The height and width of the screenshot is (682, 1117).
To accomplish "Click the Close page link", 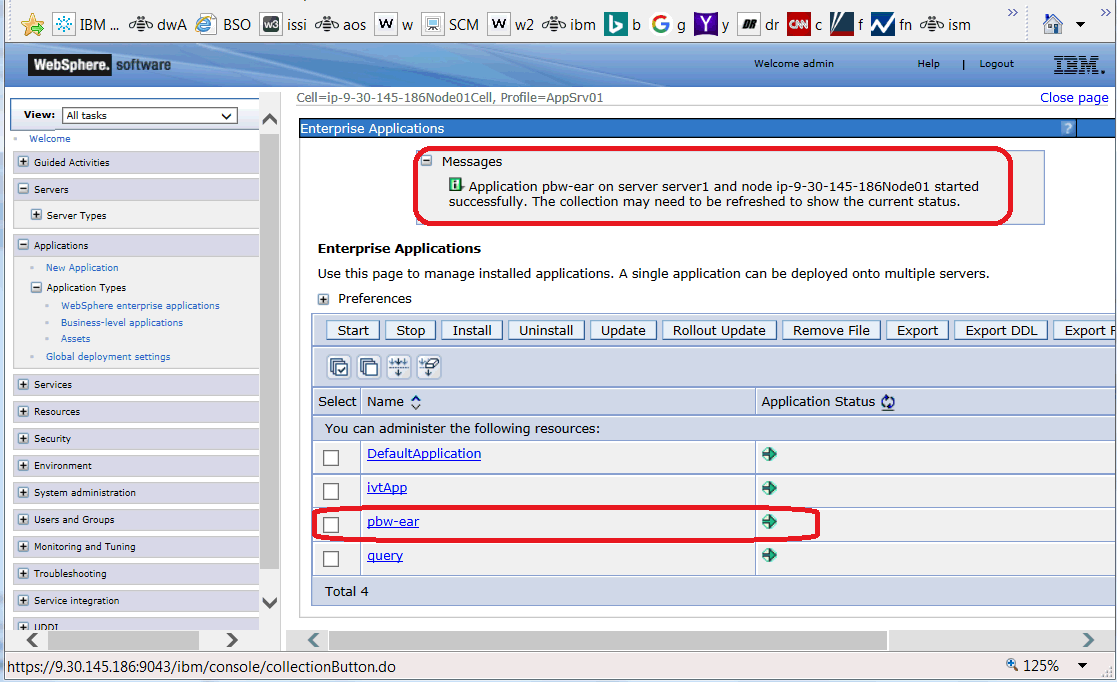I will tap(1074, 98).
